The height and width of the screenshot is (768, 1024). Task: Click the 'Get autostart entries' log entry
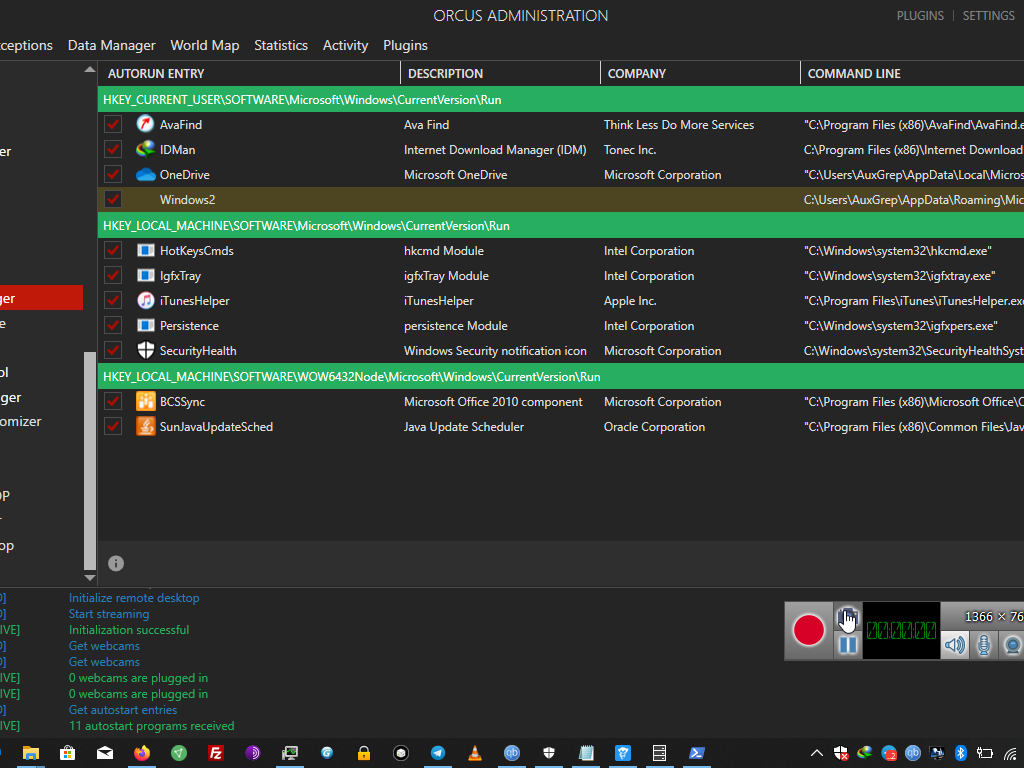123,710
